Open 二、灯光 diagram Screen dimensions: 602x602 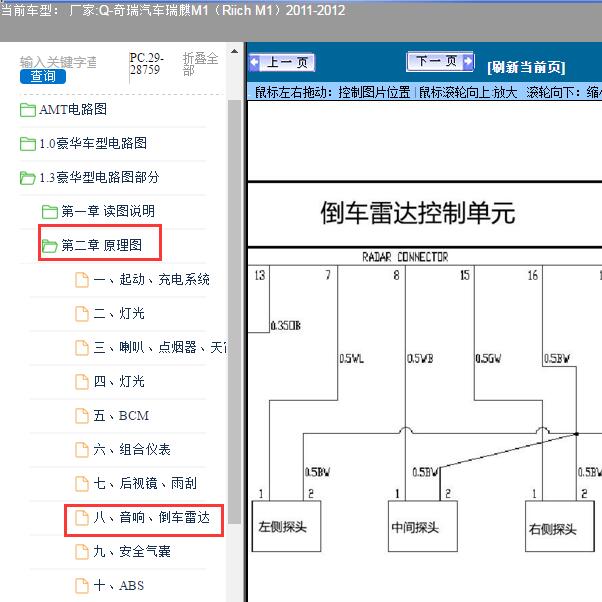pos(119,313)
